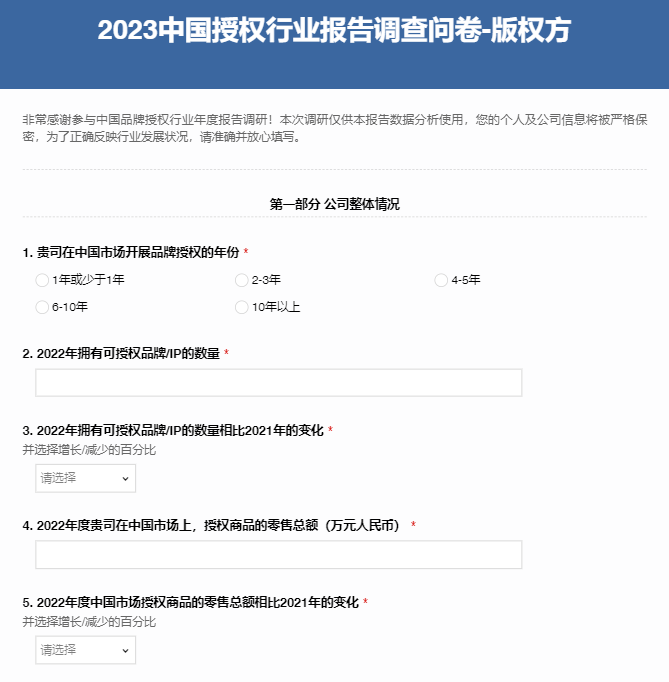
Task: Click the red required asterisk on question 4
Action: point(413,525)
